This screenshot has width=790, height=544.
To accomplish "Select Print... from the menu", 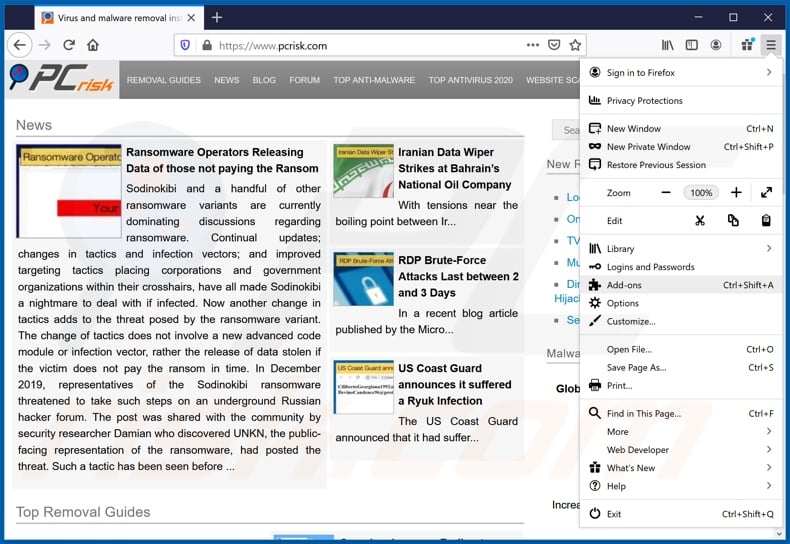I will (x=681, y=385).
